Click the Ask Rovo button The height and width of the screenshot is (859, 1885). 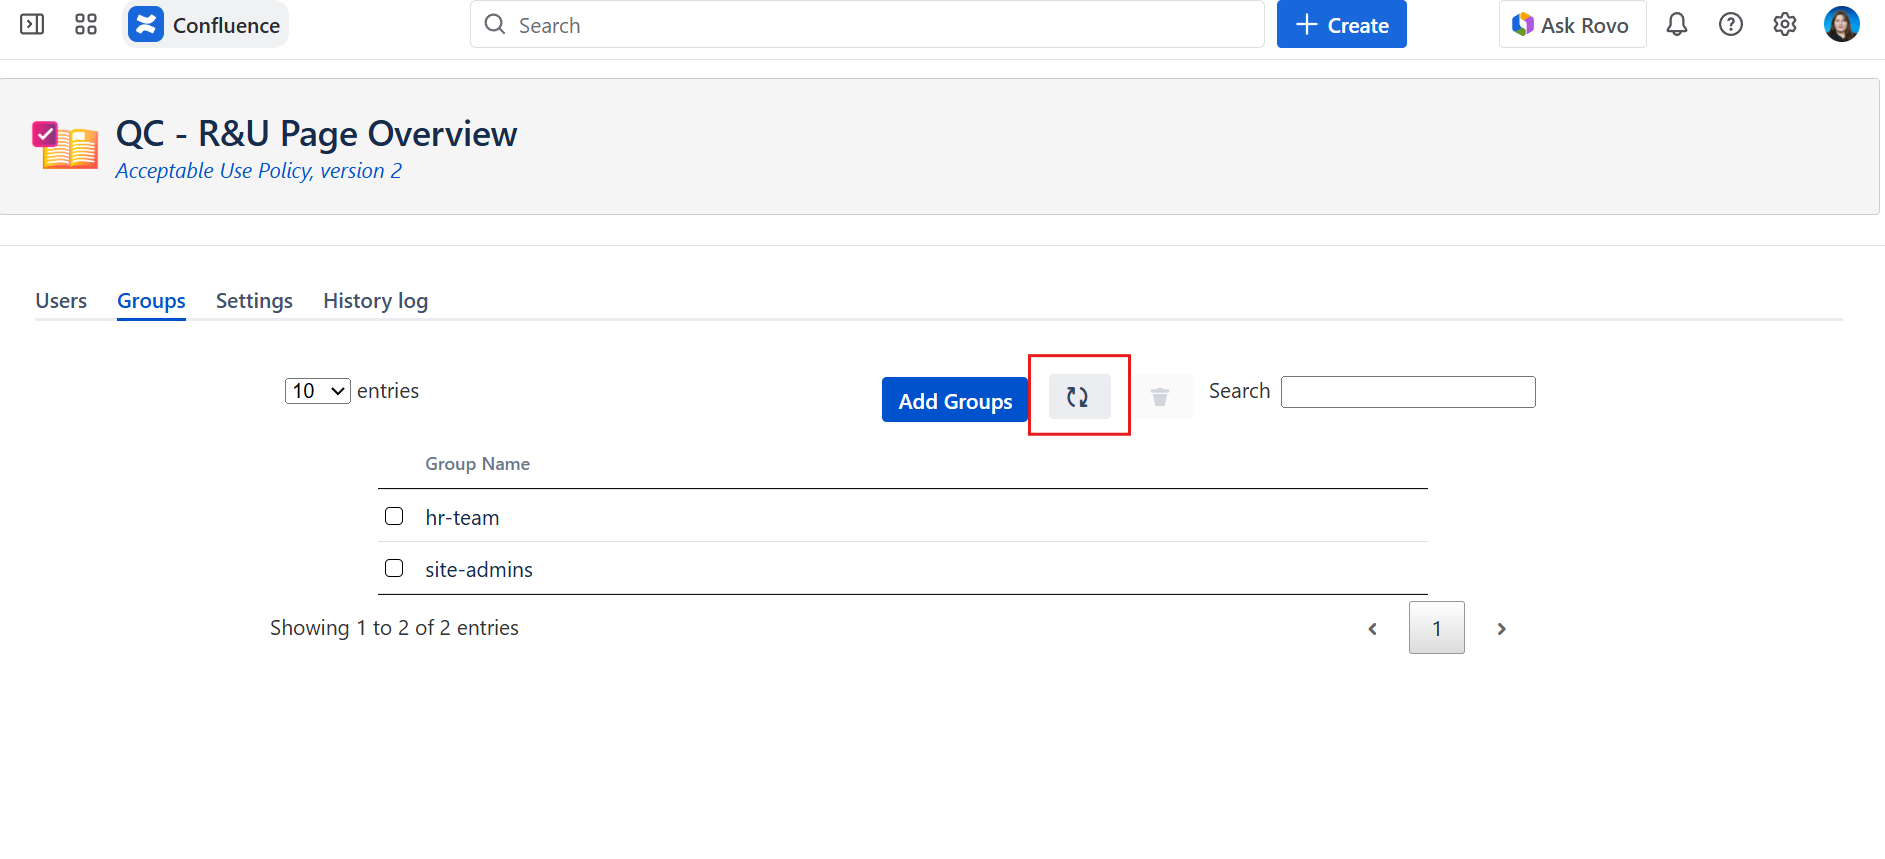point(1572,25)
